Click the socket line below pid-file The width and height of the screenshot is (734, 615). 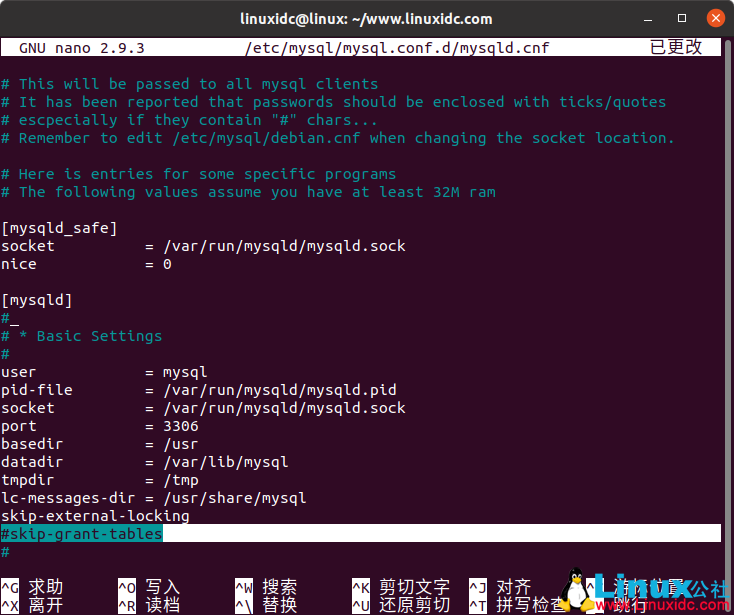click(x=203, y=408)
